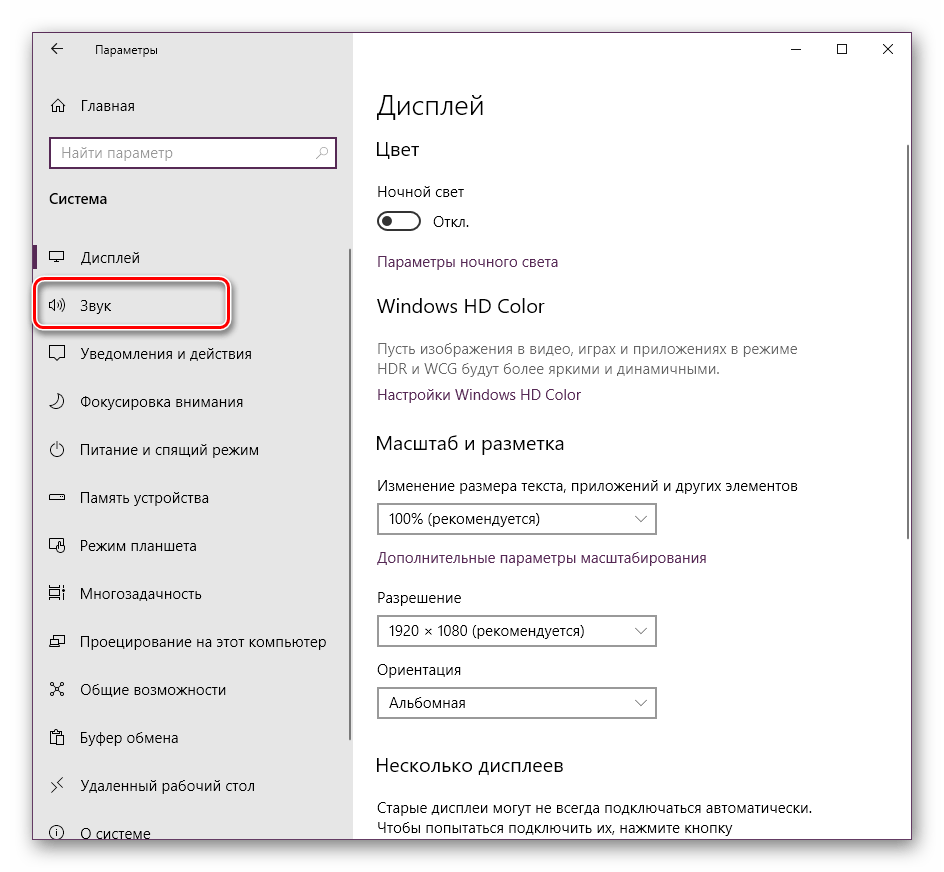Click the Звук speaker icon
The width and height of the screenshot is (944, 872).
tap(57, 306)
